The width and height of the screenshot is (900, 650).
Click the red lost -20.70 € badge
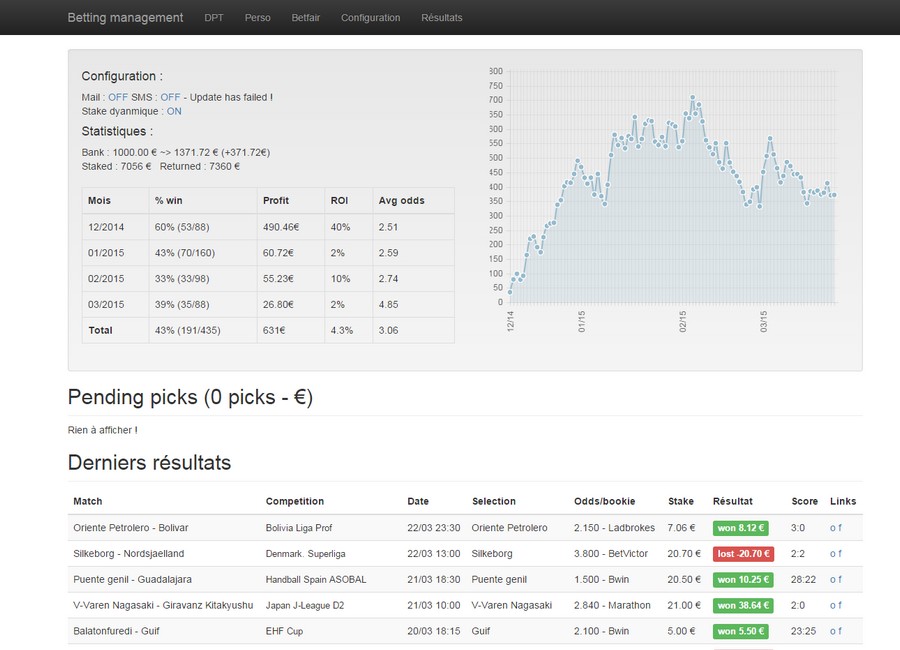pyautogui.click(x=743, y=554)
